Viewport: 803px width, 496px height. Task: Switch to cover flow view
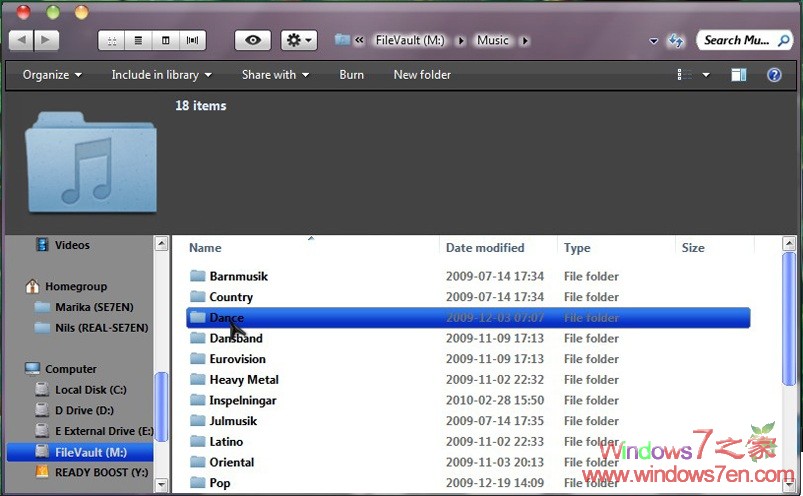coord(193,40)
